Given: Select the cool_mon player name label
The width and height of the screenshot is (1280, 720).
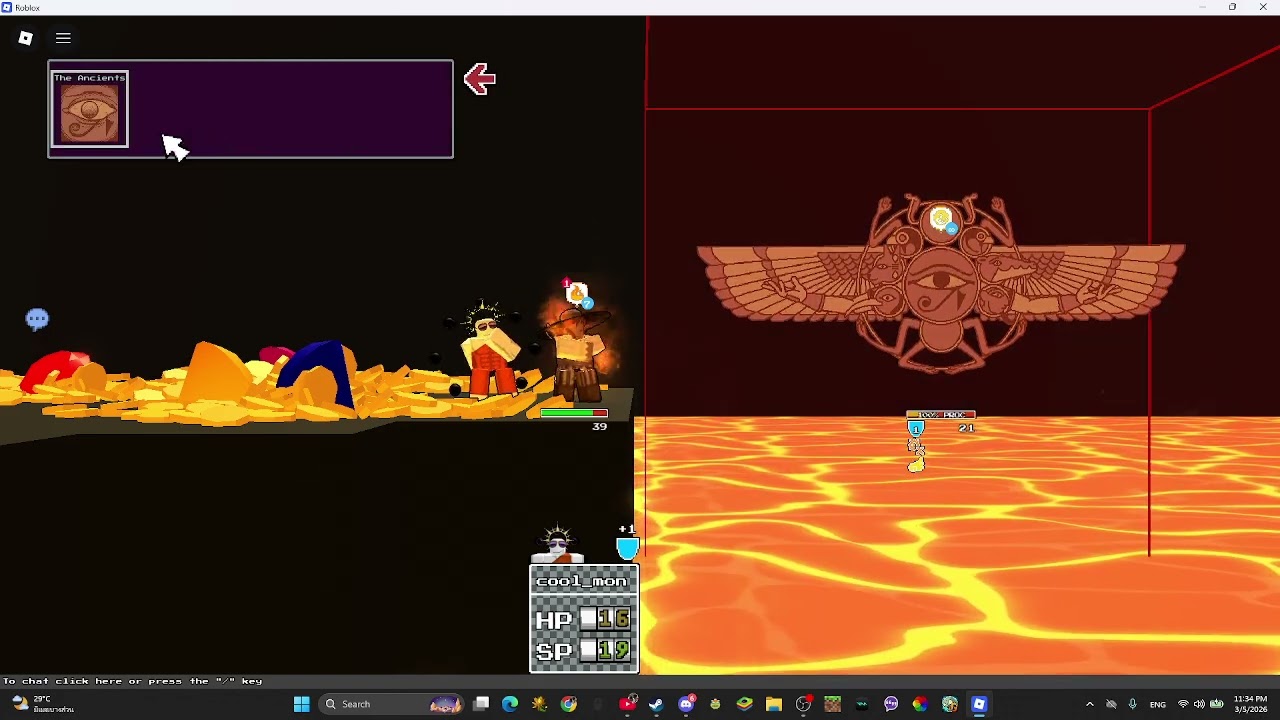Looking at the screenshot, I should pyautogui.click(x=582, y=581).
